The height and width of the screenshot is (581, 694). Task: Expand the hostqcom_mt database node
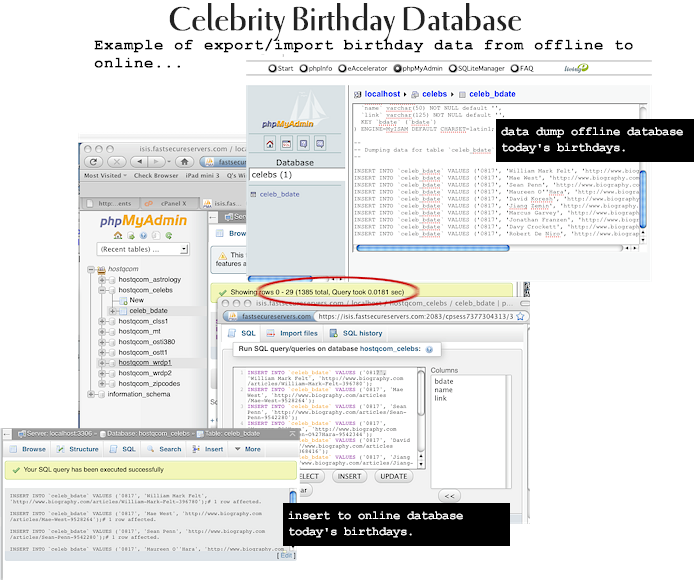[102, 331]
